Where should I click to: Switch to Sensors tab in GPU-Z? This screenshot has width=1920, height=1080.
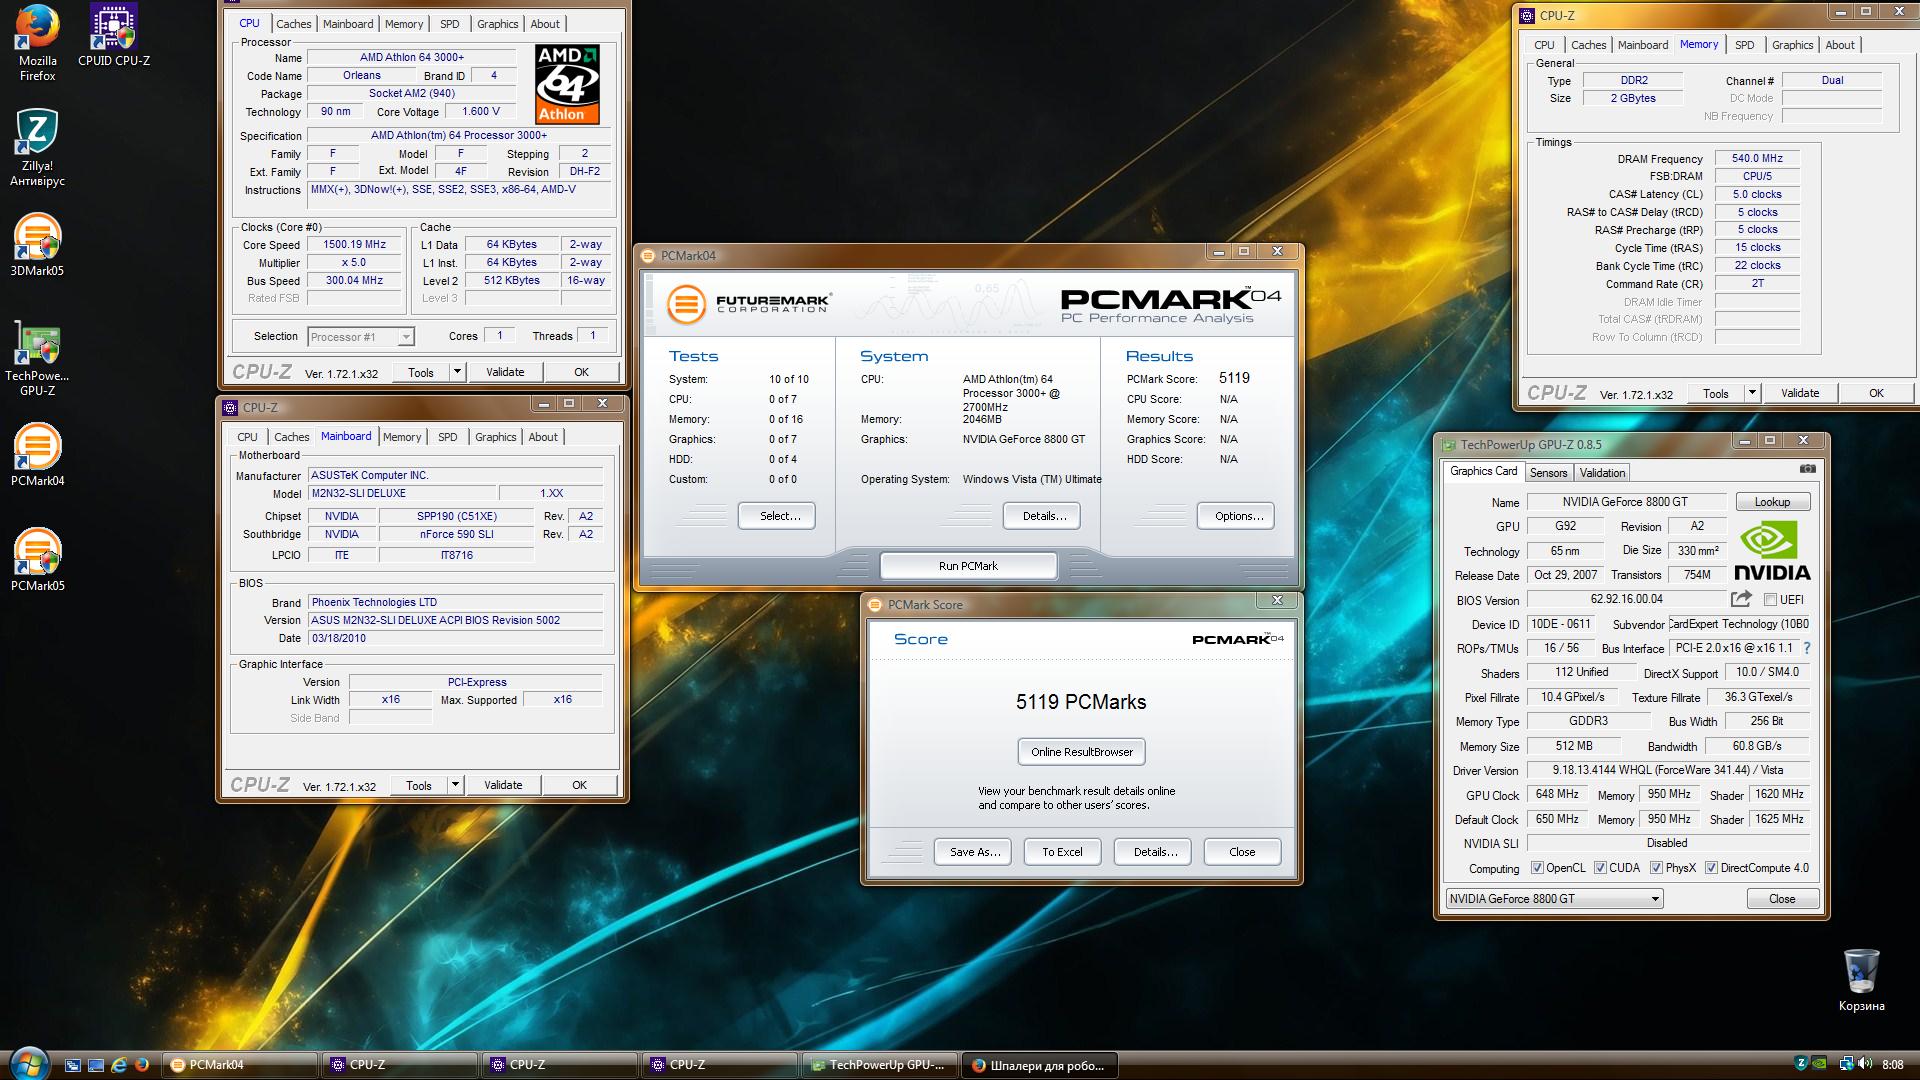coord(1548,473)
